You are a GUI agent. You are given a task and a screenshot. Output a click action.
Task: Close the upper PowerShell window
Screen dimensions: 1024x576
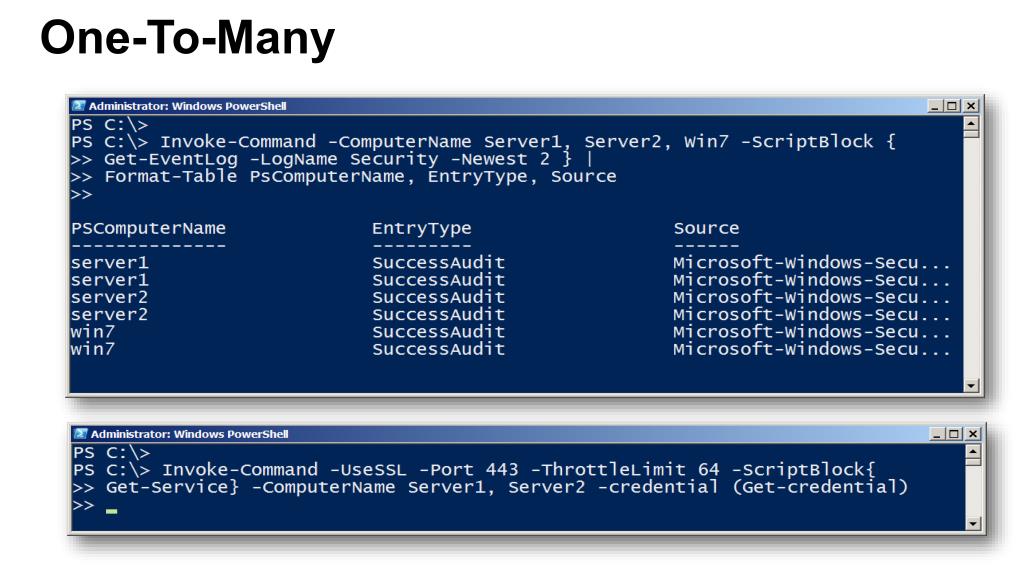pos(971,106)
